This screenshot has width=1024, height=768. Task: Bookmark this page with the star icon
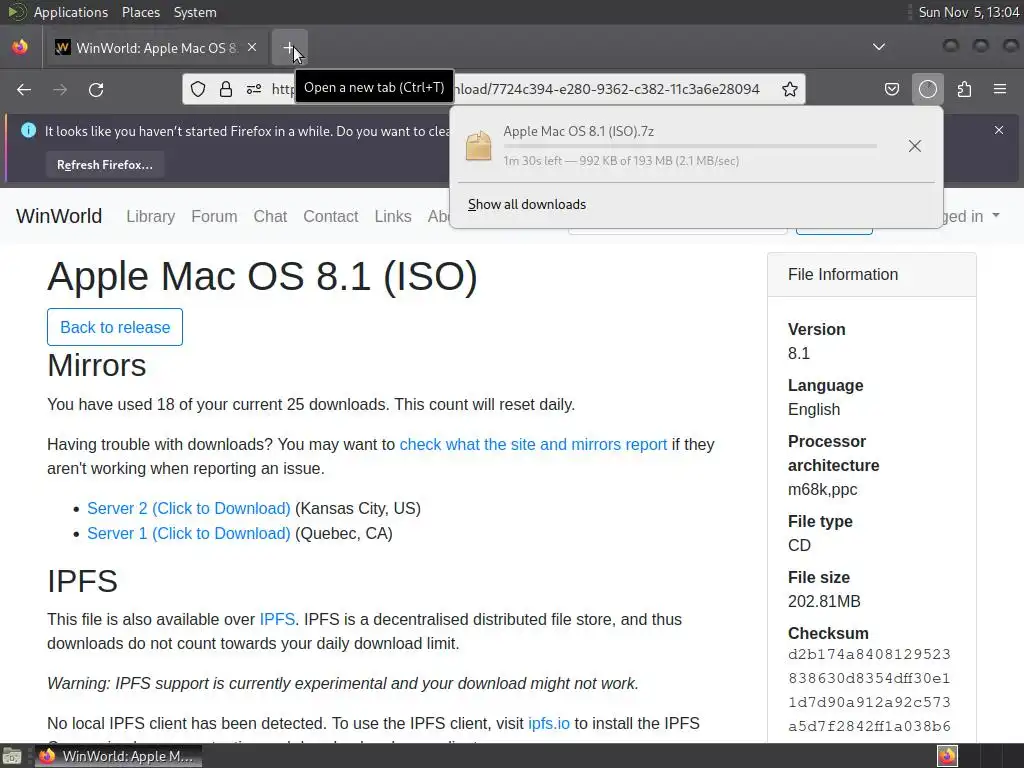tap(790, 89)
